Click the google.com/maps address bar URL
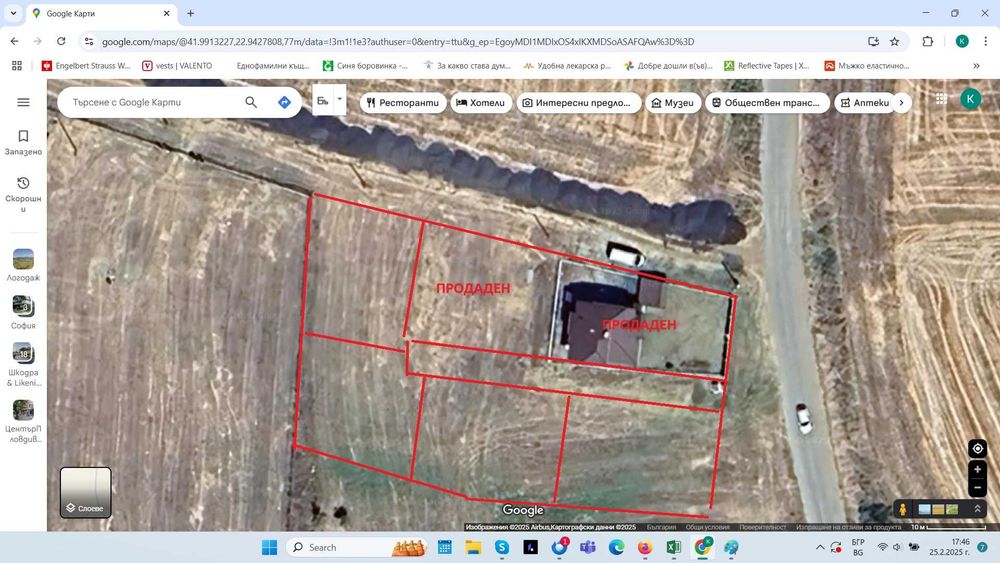Viewport: 1000px width, 563px height. click(398, 41)
